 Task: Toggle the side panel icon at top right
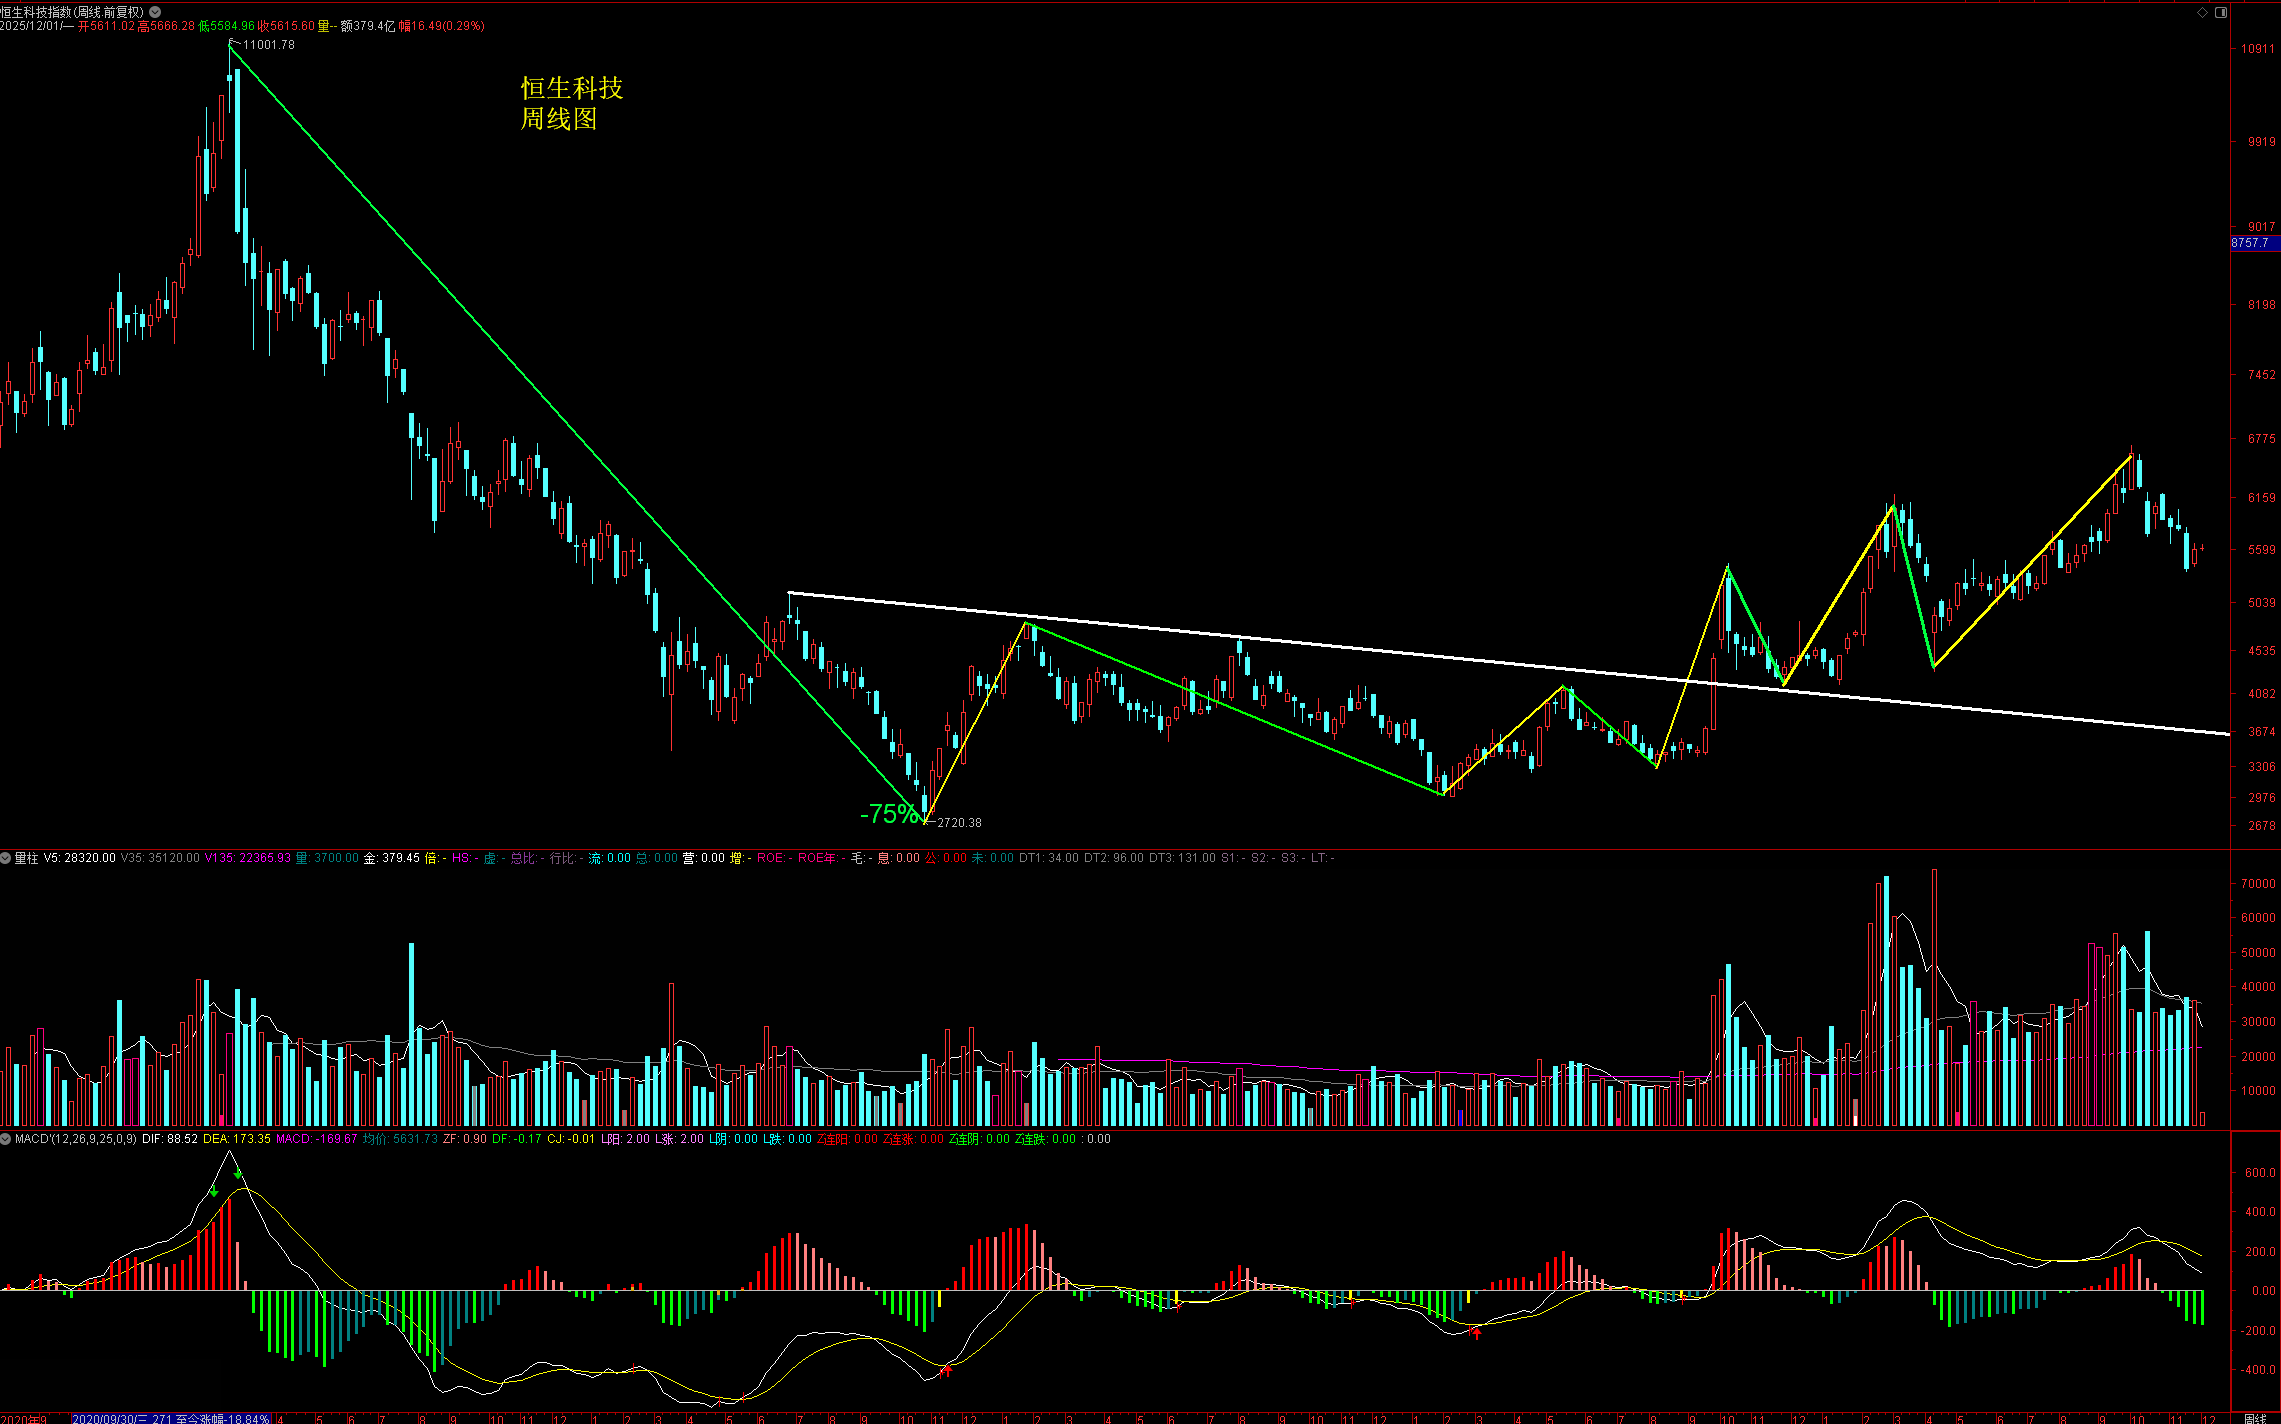tap(2221, 12)
